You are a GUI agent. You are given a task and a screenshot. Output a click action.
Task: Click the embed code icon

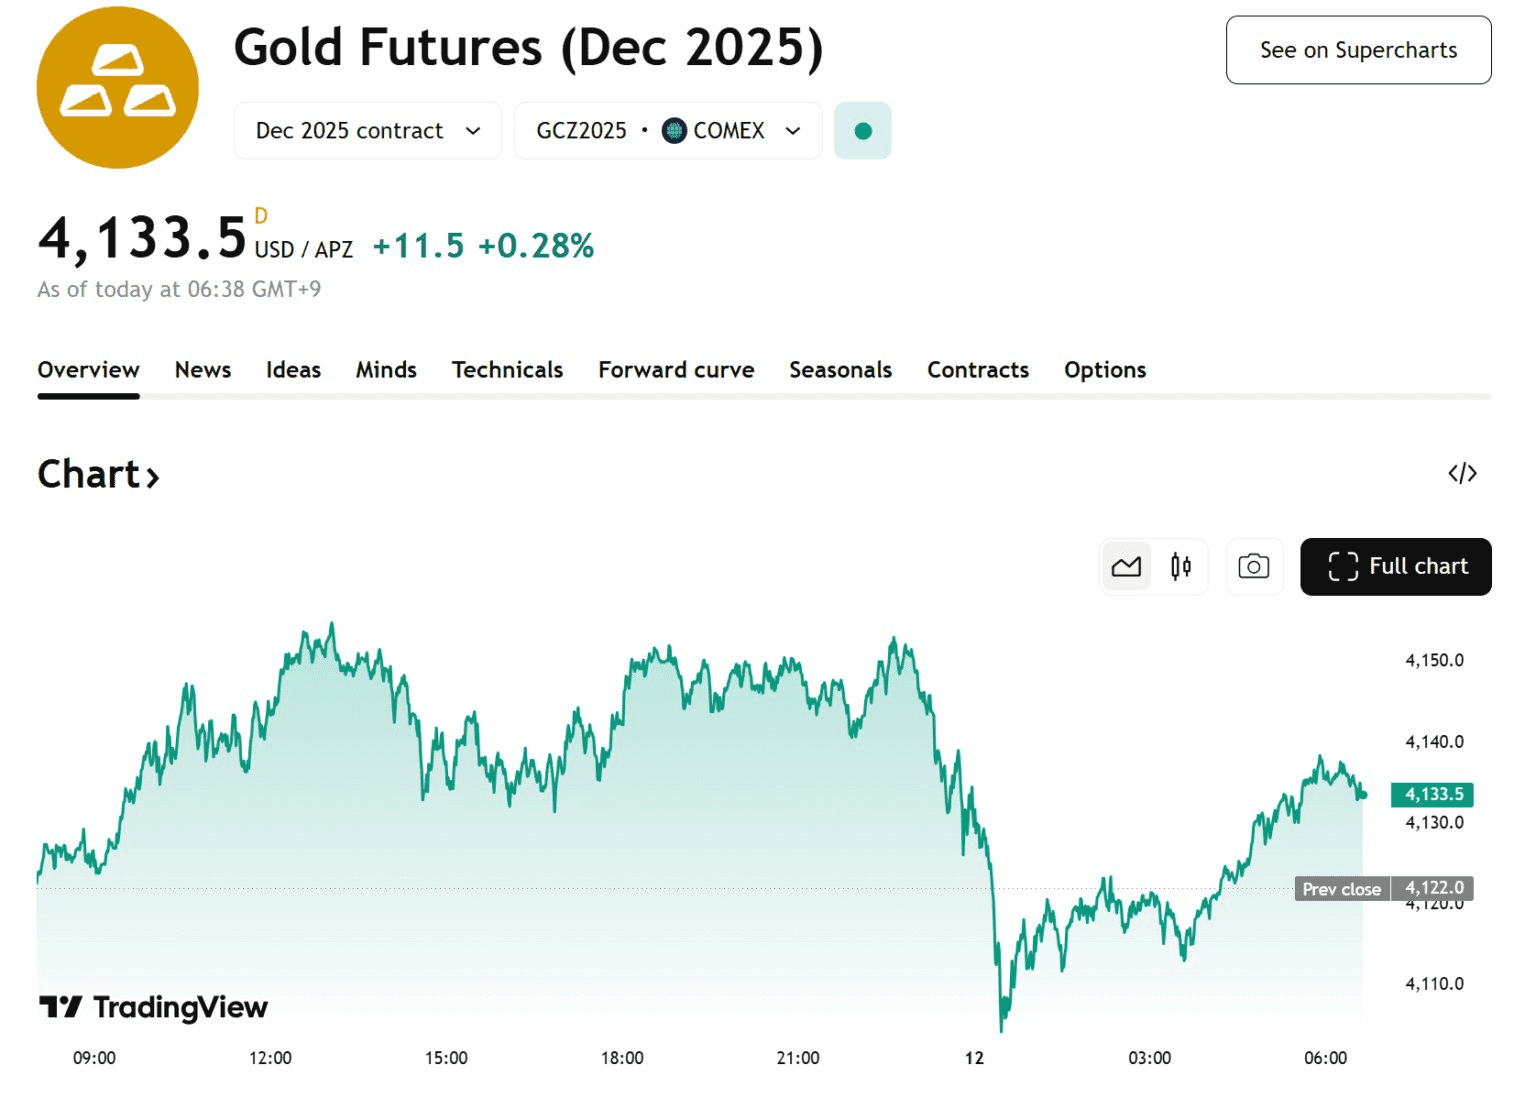point(1462,474)
